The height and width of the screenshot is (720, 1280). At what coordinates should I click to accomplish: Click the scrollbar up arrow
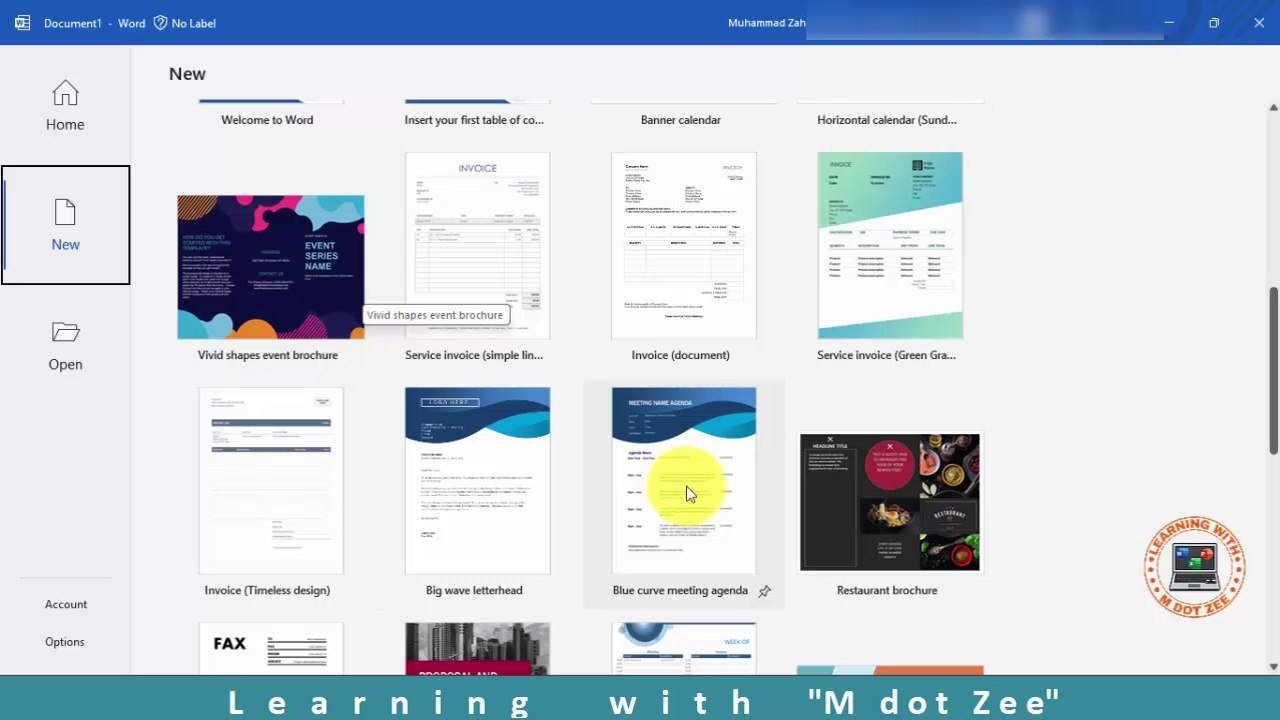[1273, 107]
